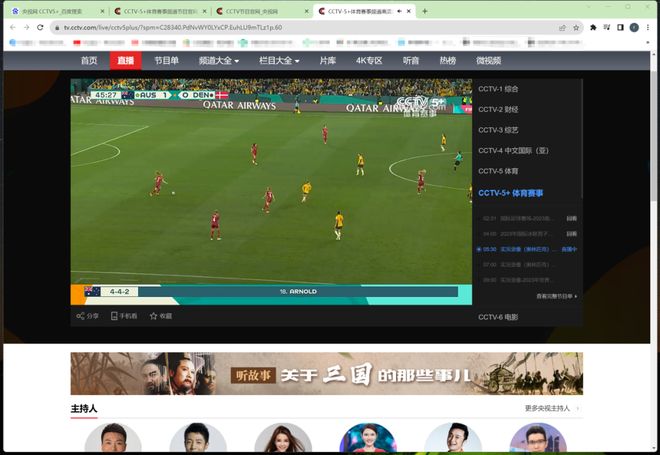Open the full programme list link
660x455 pixels.
[556, 296]
